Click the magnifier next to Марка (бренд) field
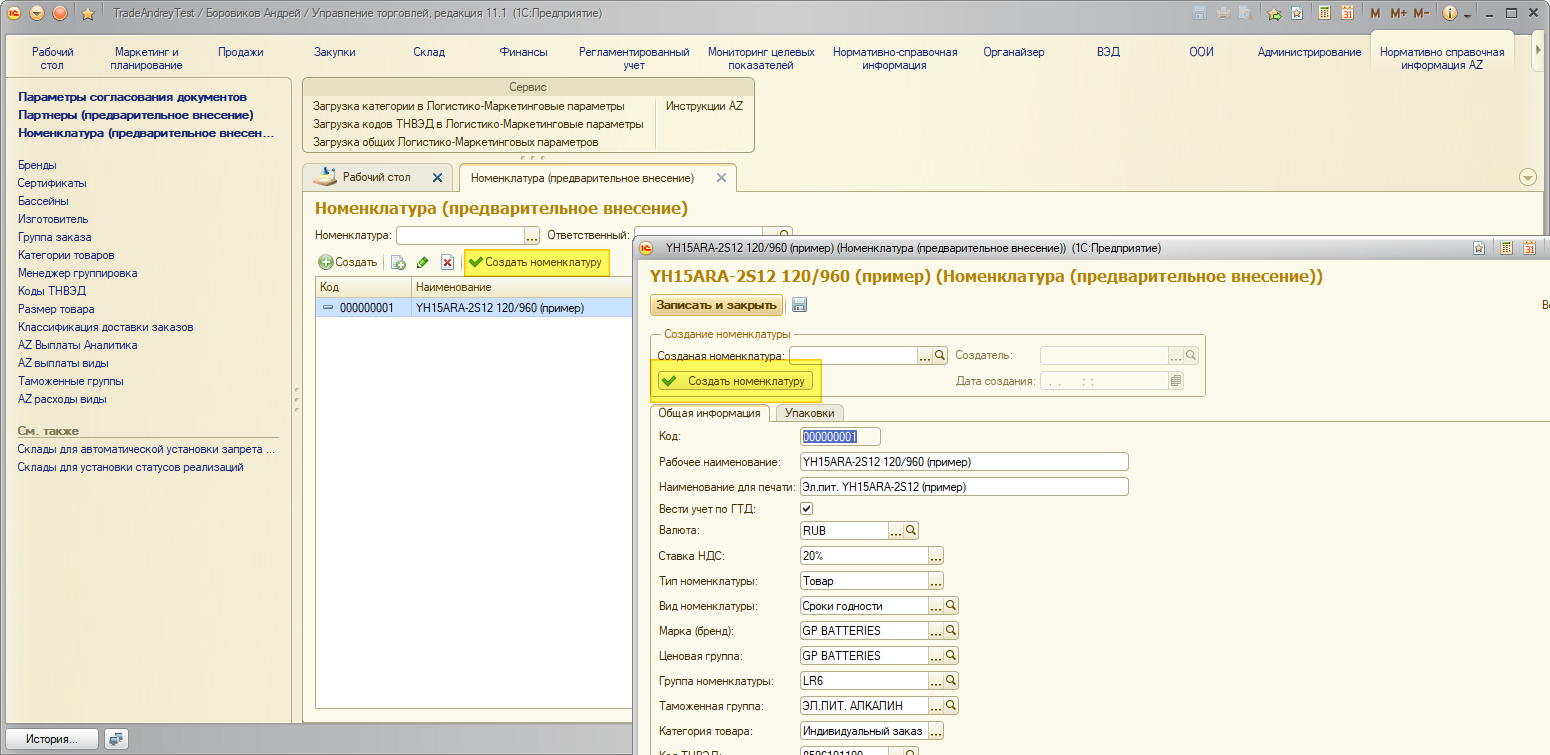The width and height of the screenshot is (1550, 755). point(951,631)
